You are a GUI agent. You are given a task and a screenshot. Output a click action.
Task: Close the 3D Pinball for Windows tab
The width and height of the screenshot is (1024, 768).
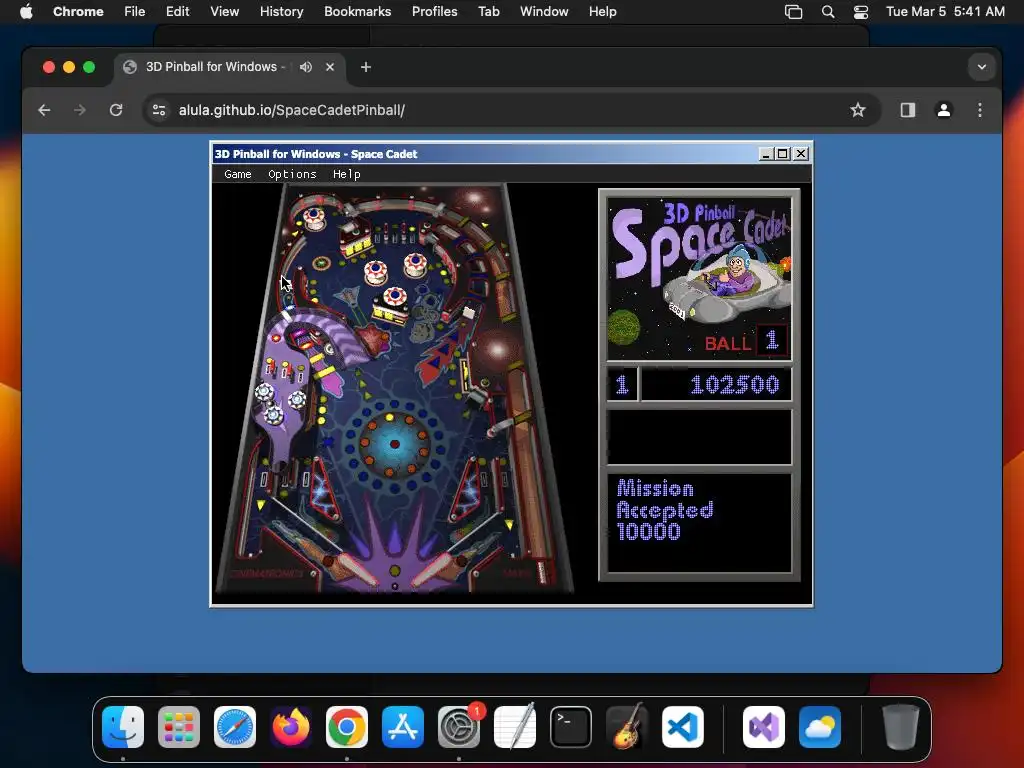tap(330, 67)
